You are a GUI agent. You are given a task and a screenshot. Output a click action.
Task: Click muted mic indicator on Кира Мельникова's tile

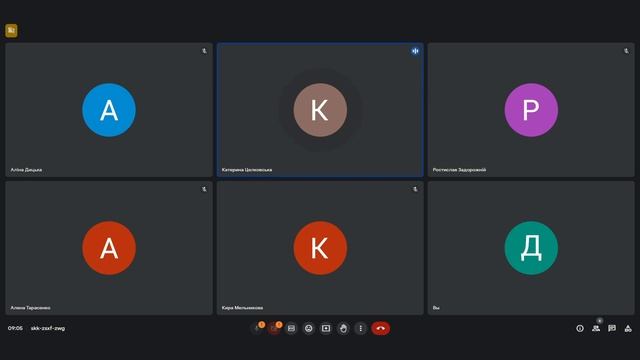click(415, 189)
